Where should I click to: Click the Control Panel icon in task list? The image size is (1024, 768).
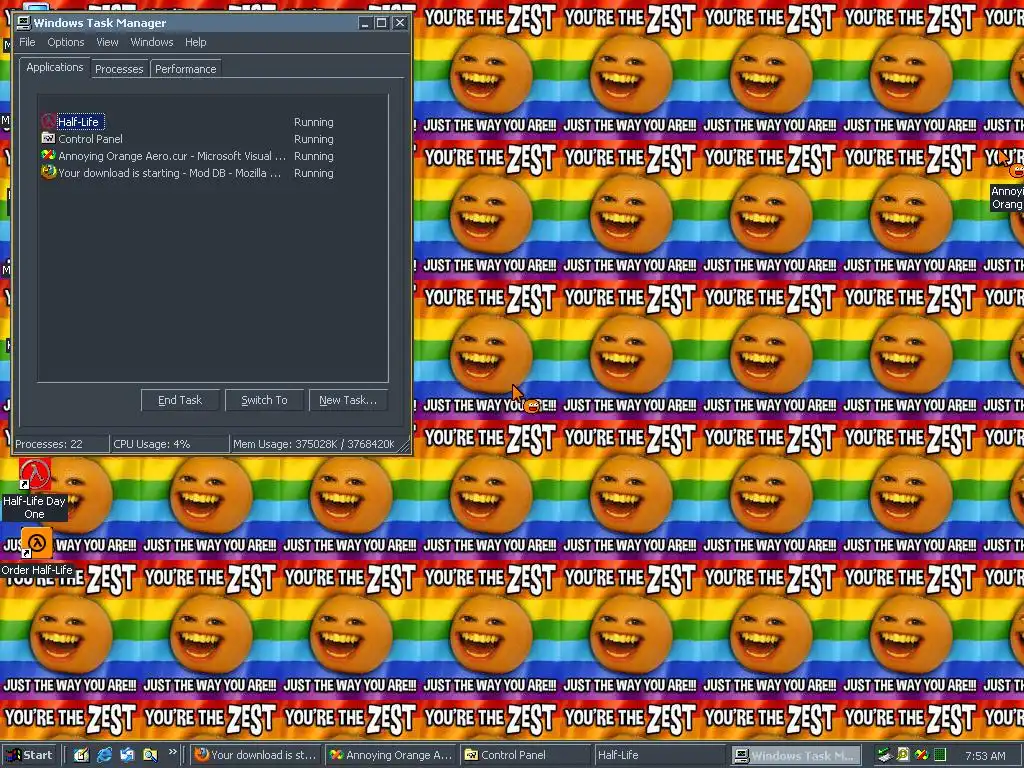coord(48,138)
